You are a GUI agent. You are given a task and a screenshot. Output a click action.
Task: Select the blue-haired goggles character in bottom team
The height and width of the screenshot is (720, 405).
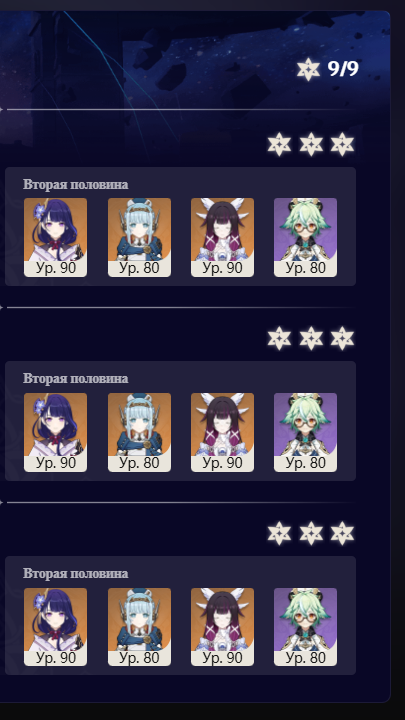[139, 627]
